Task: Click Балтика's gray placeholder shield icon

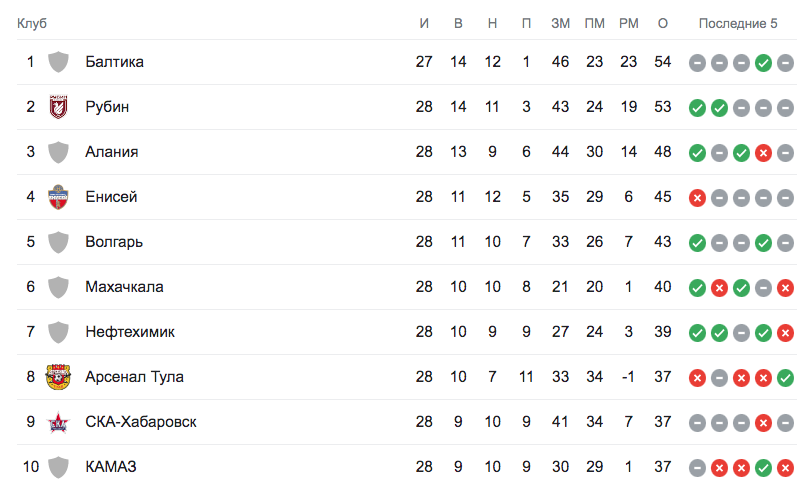Action: click(x=58, y=62)
